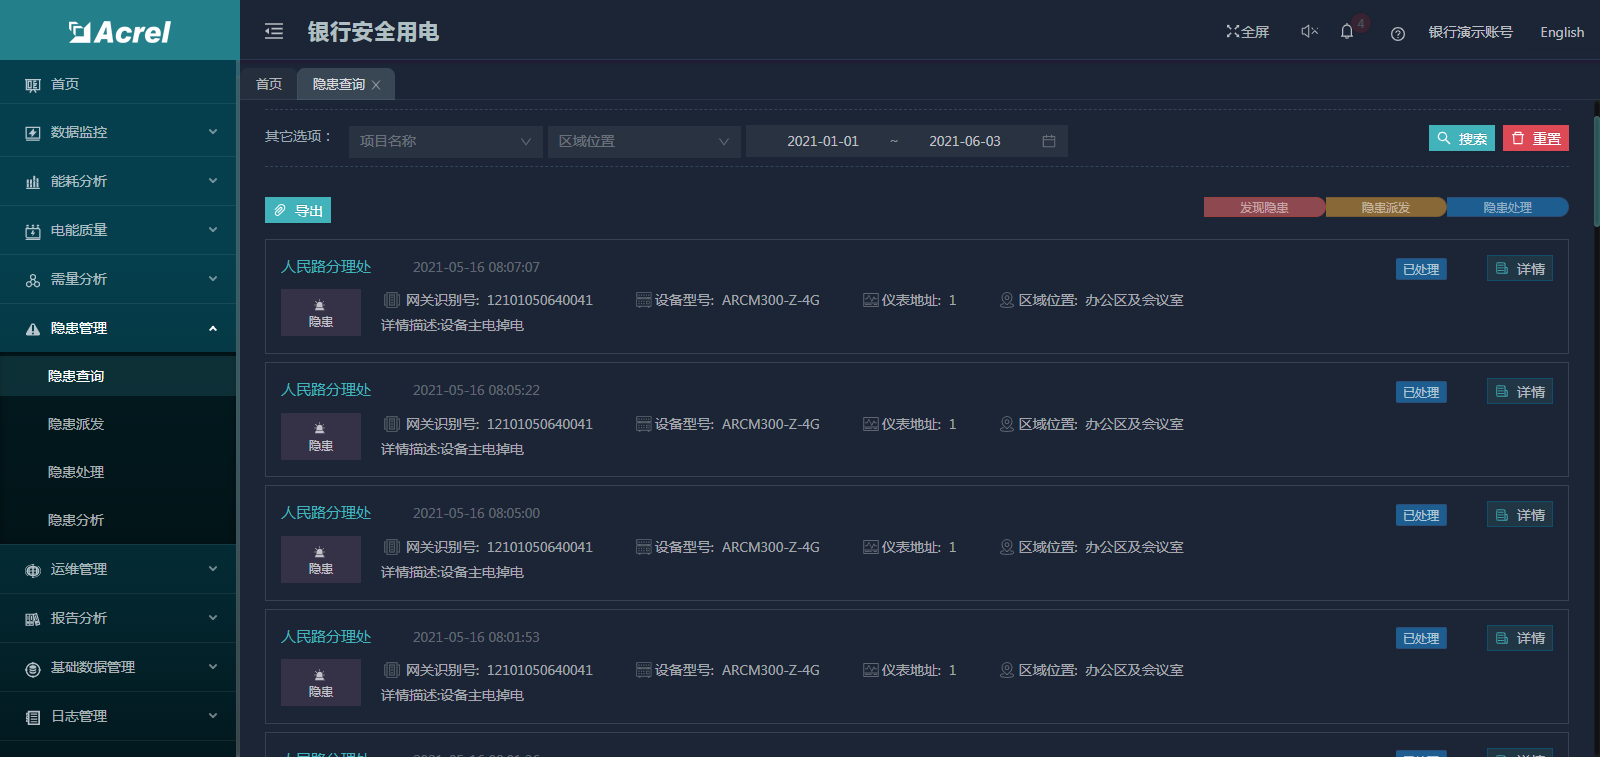
Task: Click the Acrel logo
Action: tap(120, 32)
